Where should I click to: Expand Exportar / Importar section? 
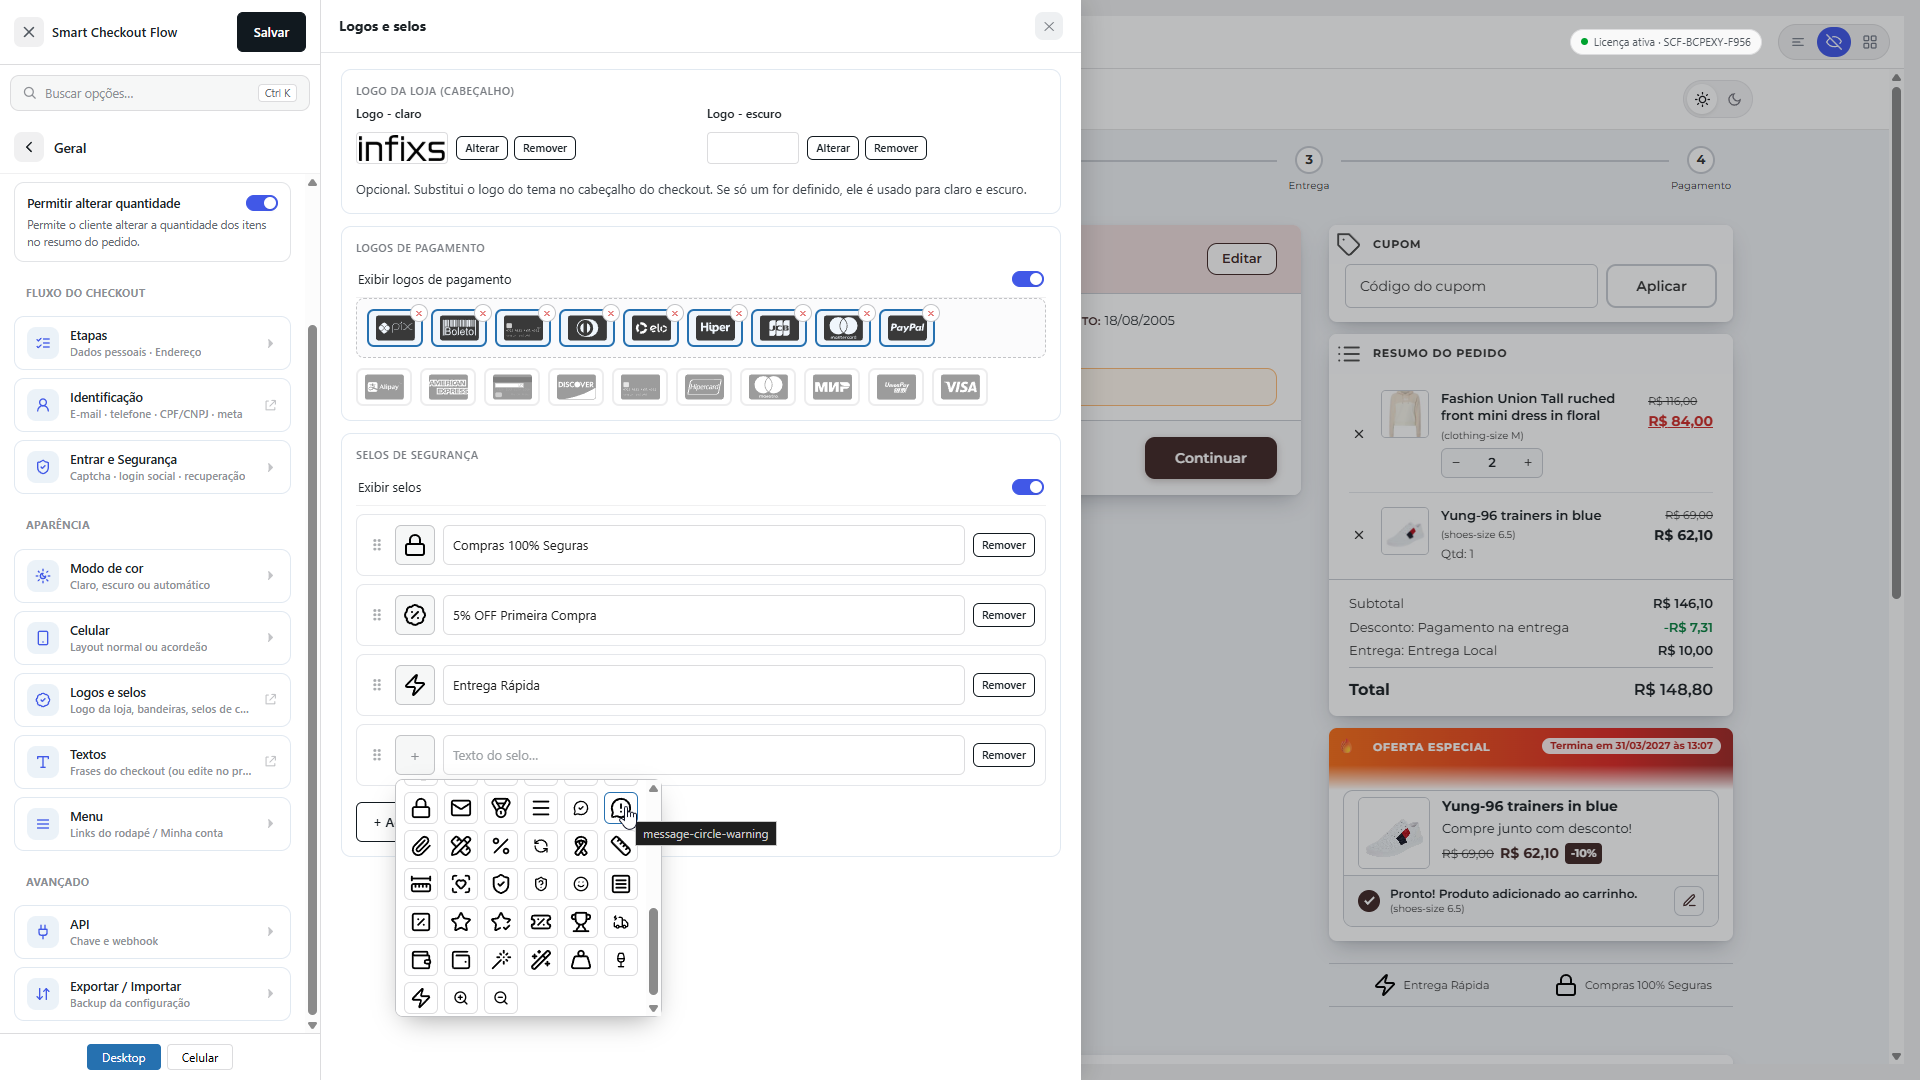click(x=152, y=994)
